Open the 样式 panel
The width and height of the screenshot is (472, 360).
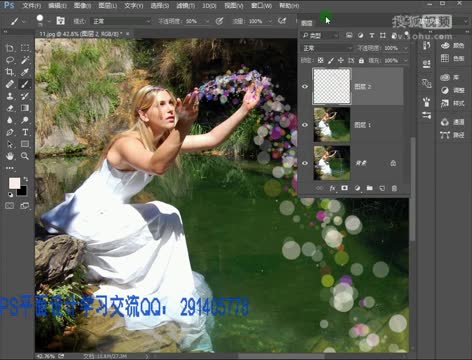tap(452, 103)
